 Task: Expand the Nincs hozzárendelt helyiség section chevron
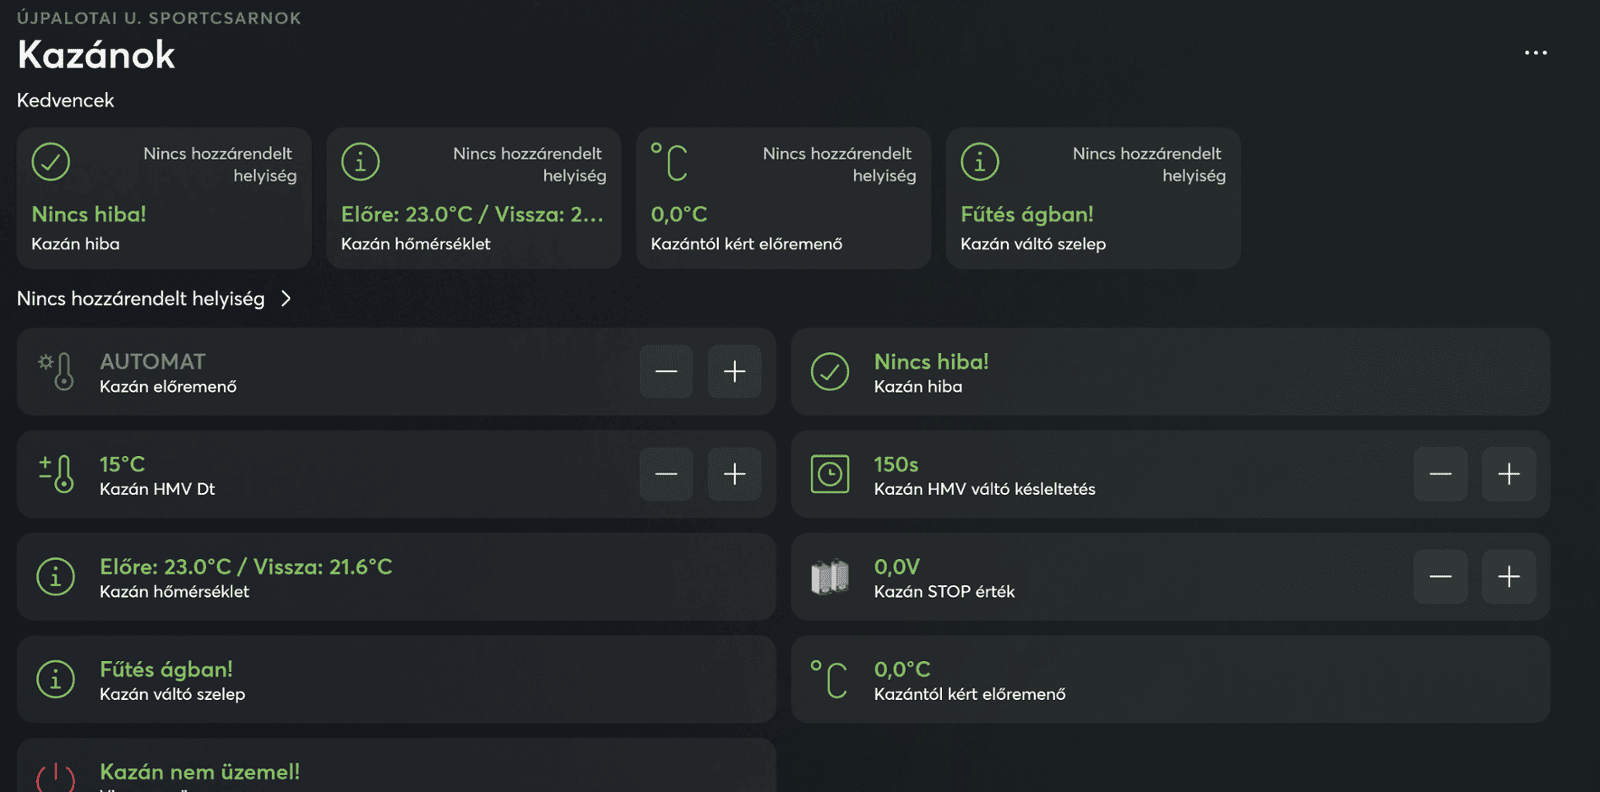(x=286, y=299)
